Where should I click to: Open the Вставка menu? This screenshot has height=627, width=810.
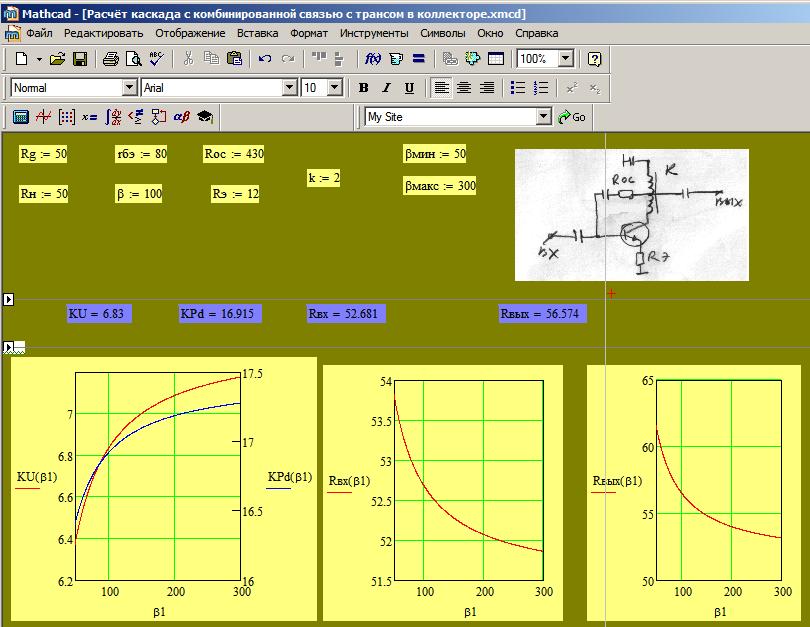coord(257,33)
